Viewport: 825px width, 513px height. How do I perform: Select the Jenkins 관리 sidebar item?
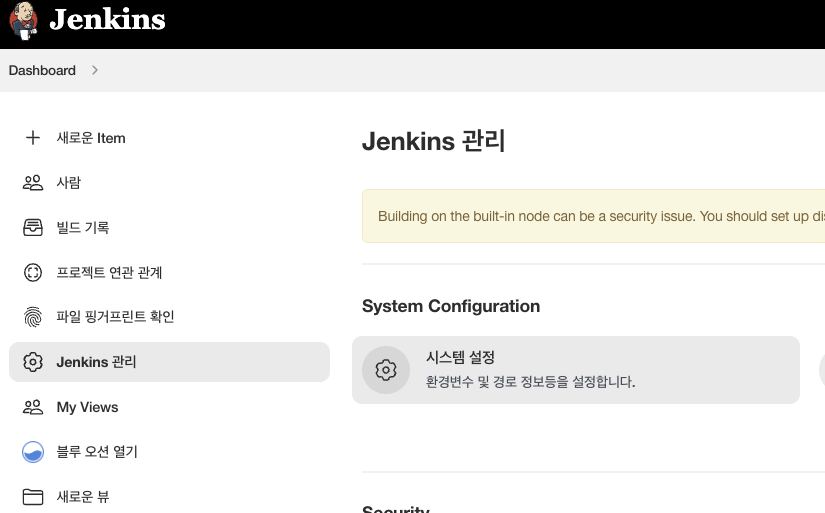[169, 362]
